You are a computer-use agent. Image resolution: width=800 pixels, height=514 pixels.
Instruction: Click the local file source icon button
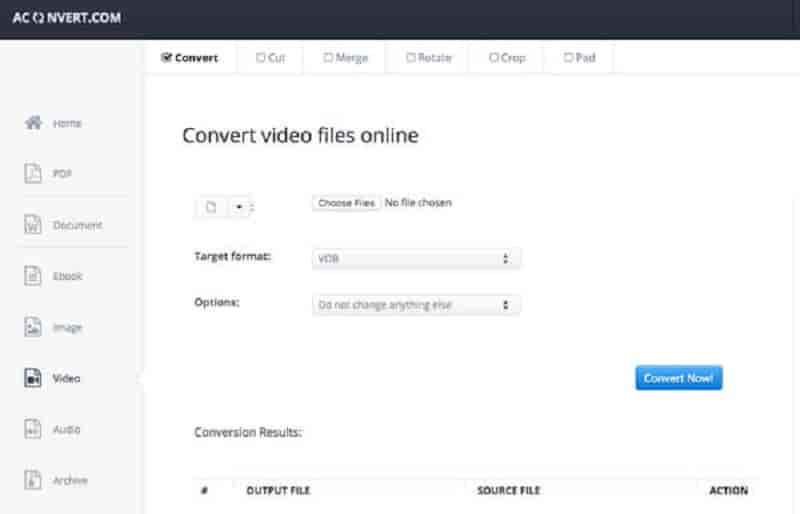(x=211, y=207)
